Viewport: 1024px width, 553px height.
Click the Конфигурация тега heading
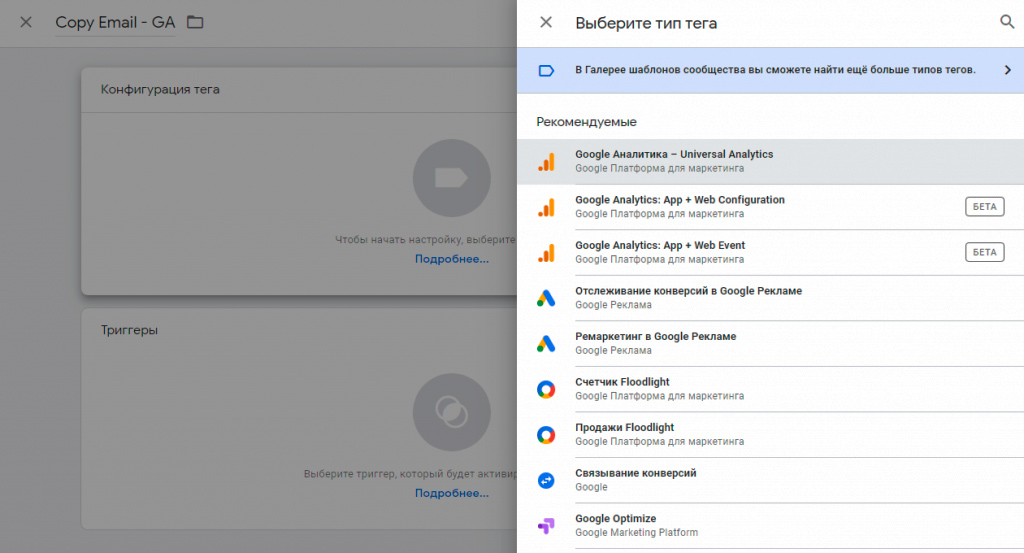pyautogui.click(x=160, y=89)
